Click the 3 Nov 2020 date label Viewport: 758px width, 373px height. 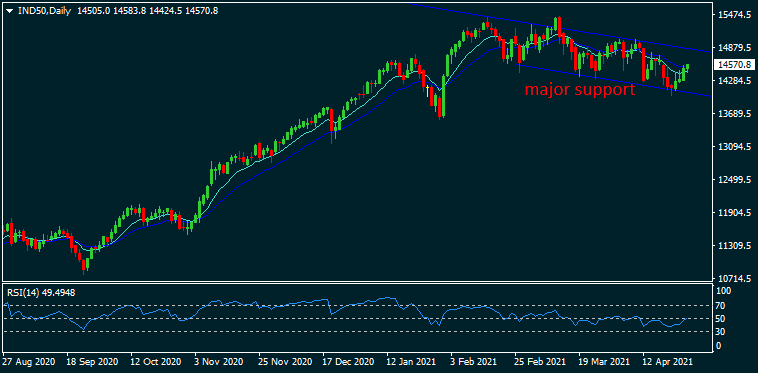(x=218, y=361)
